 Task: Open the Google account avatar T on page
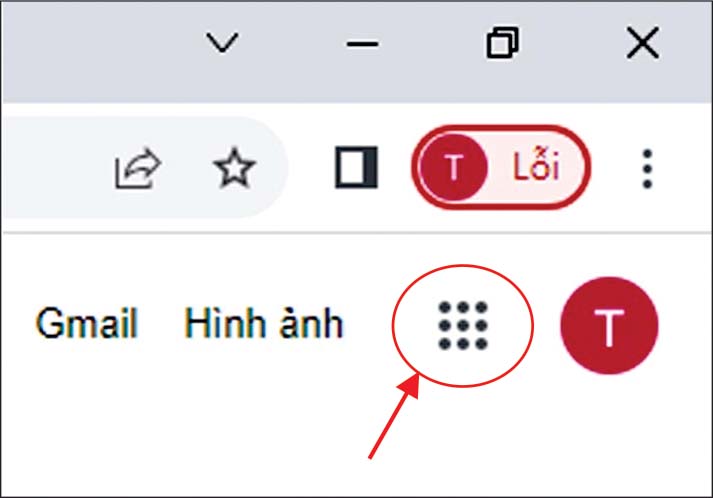(609, 326)
